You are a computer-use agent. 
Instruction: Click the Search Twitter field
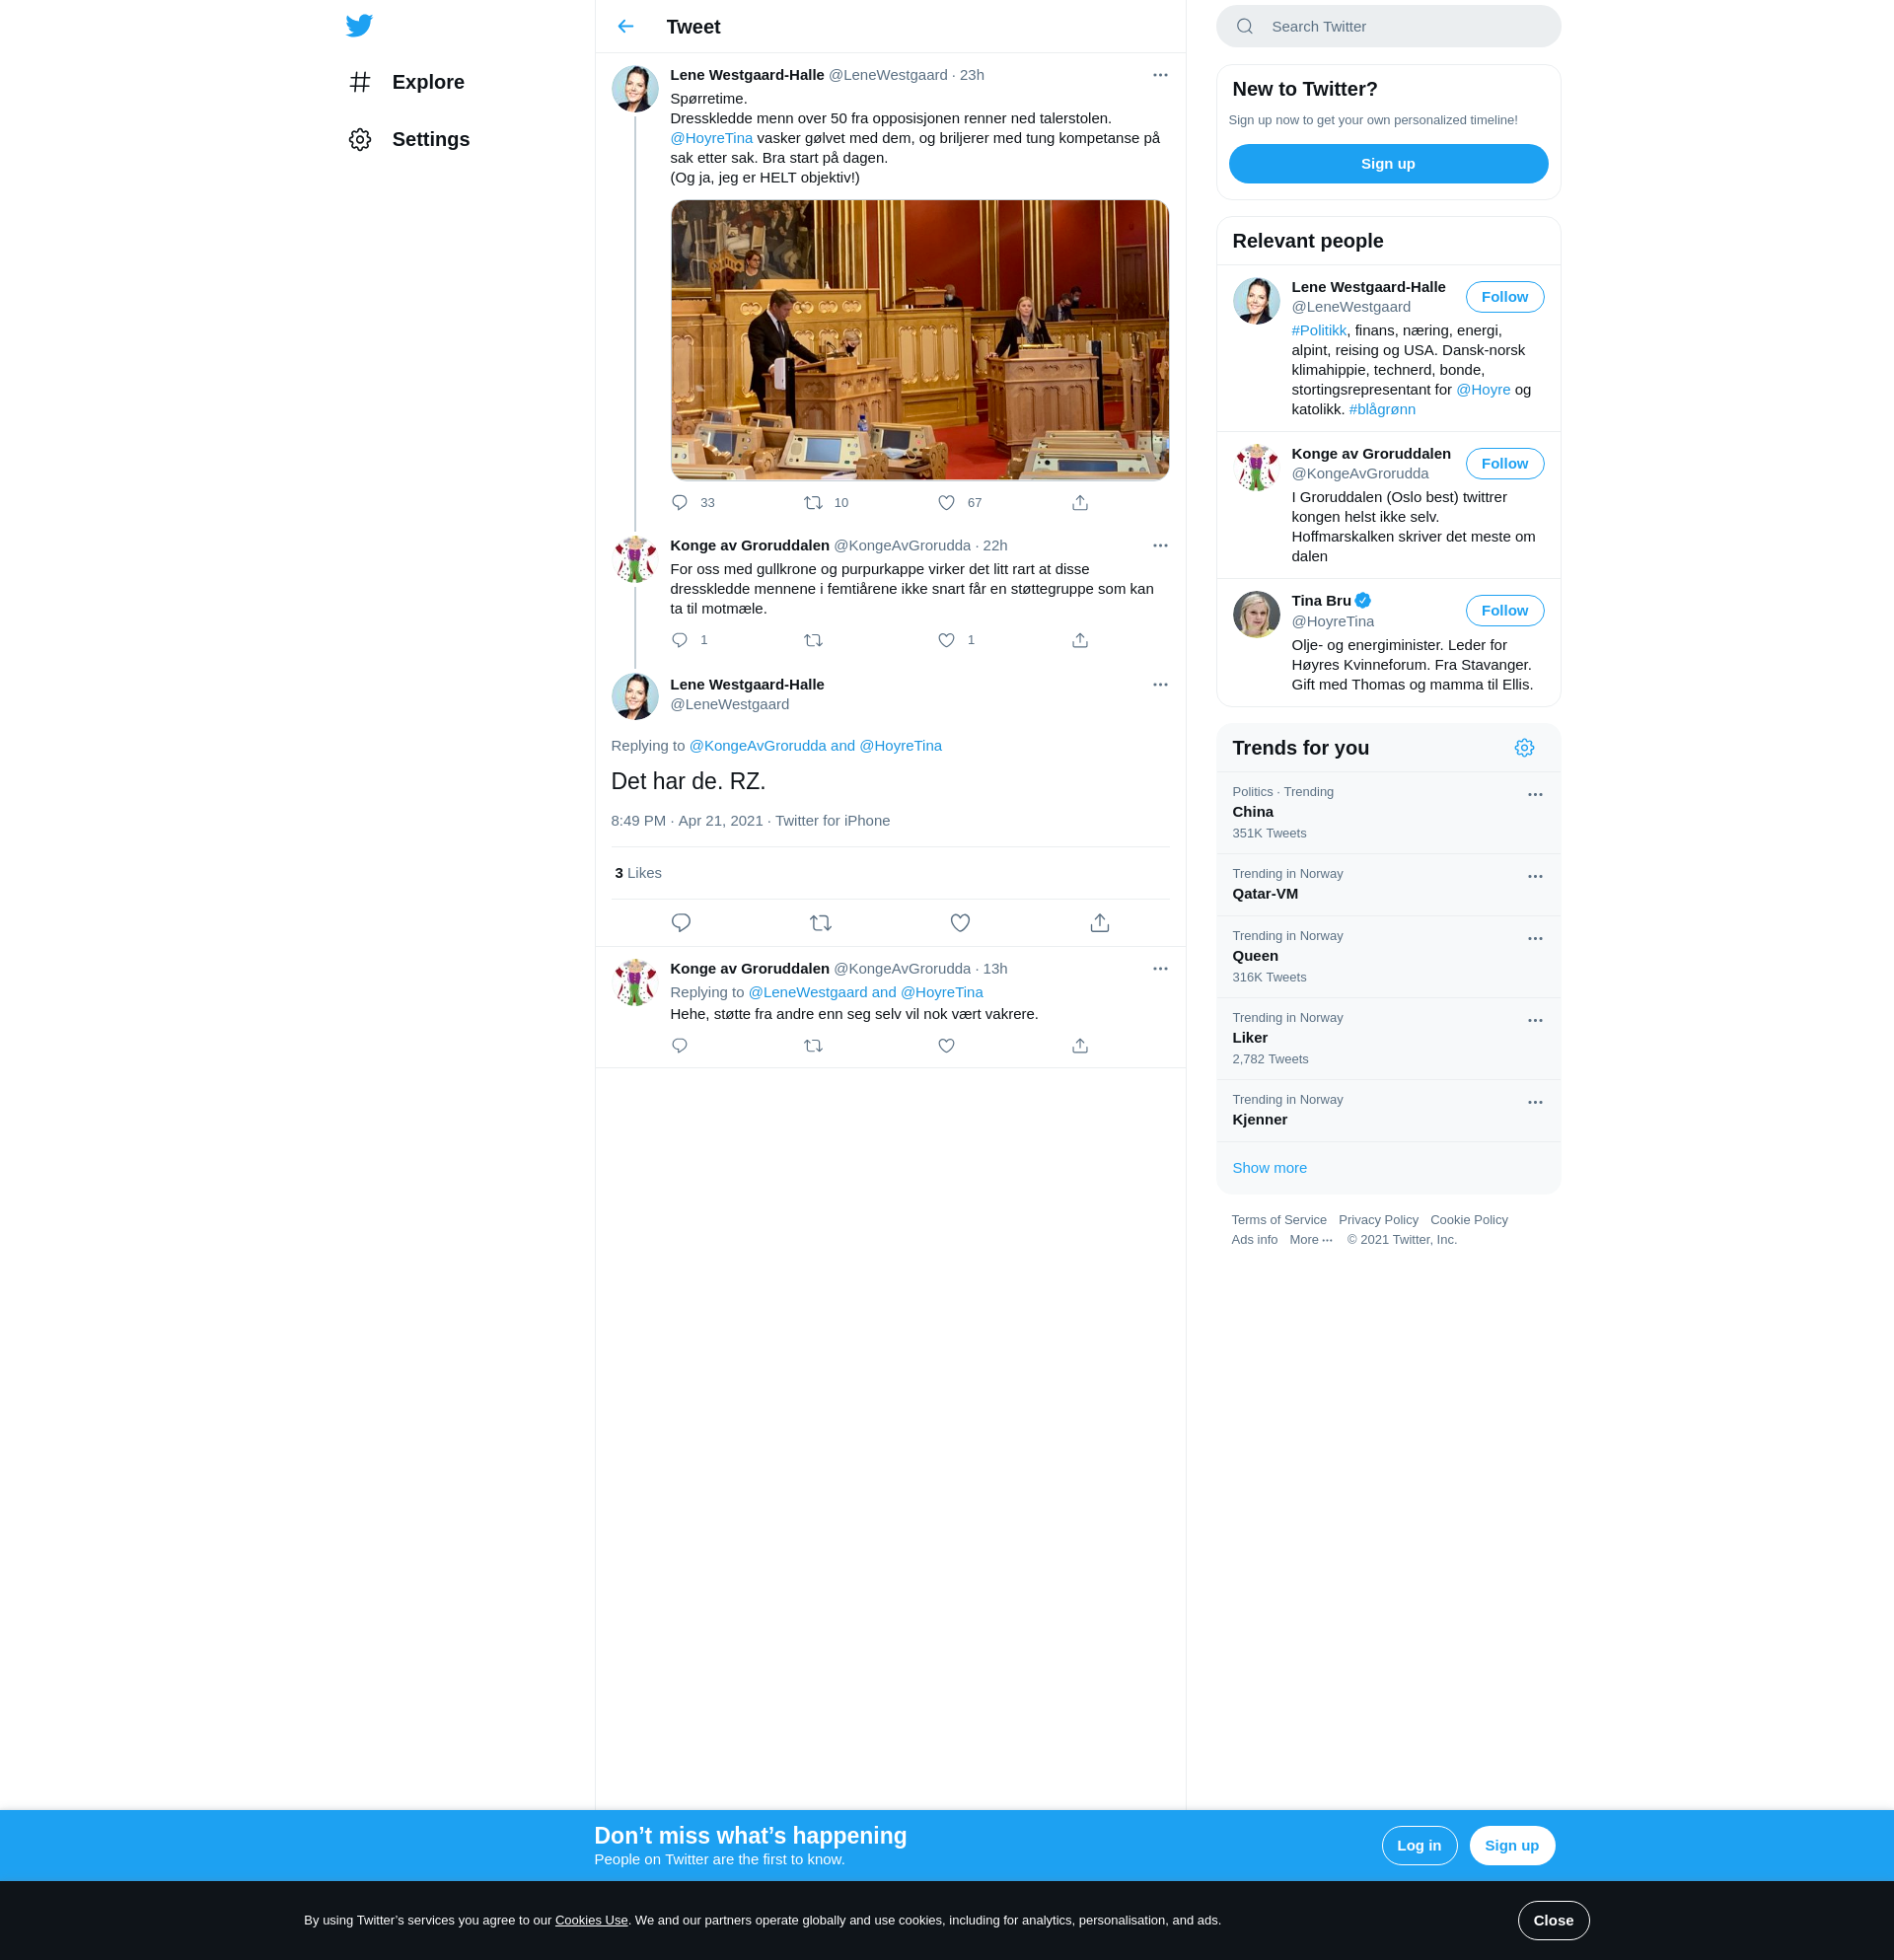pyautogui.click(x=1388, y=26)
